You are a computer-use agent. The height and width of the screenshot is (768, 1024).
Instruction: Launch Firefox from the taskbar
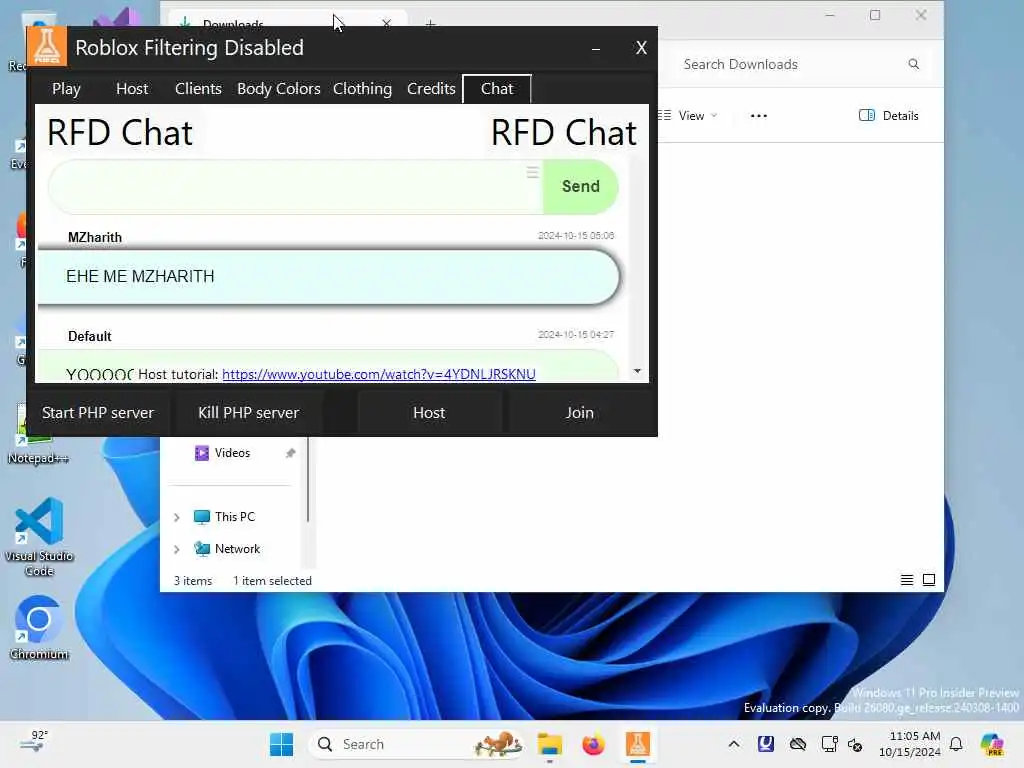pyautogui.click(x=593, y=744)
